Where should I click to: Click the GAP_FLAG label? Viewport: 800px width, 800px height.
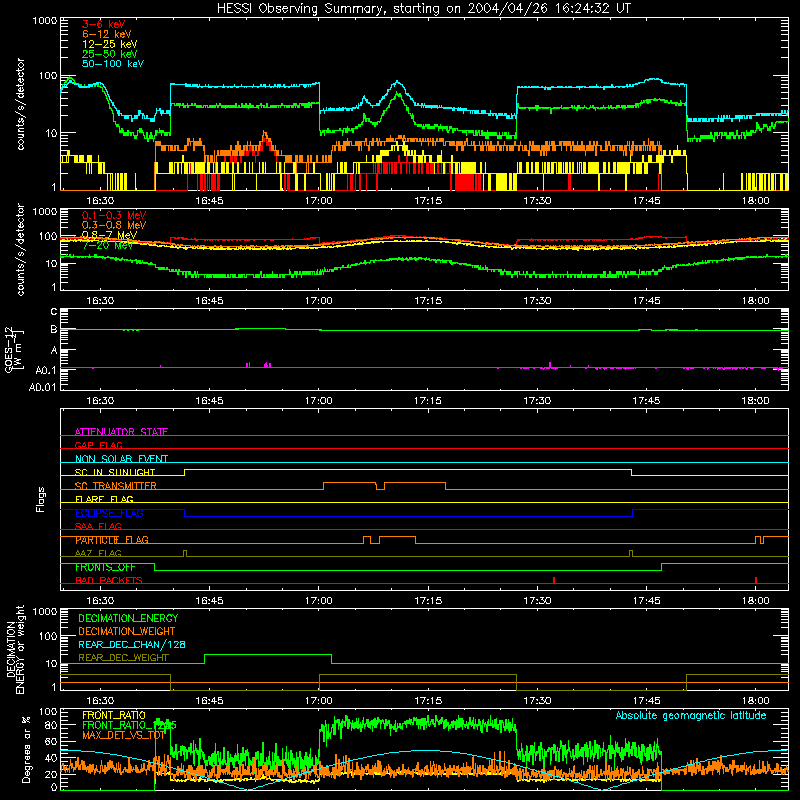click(x=98, y=445)
